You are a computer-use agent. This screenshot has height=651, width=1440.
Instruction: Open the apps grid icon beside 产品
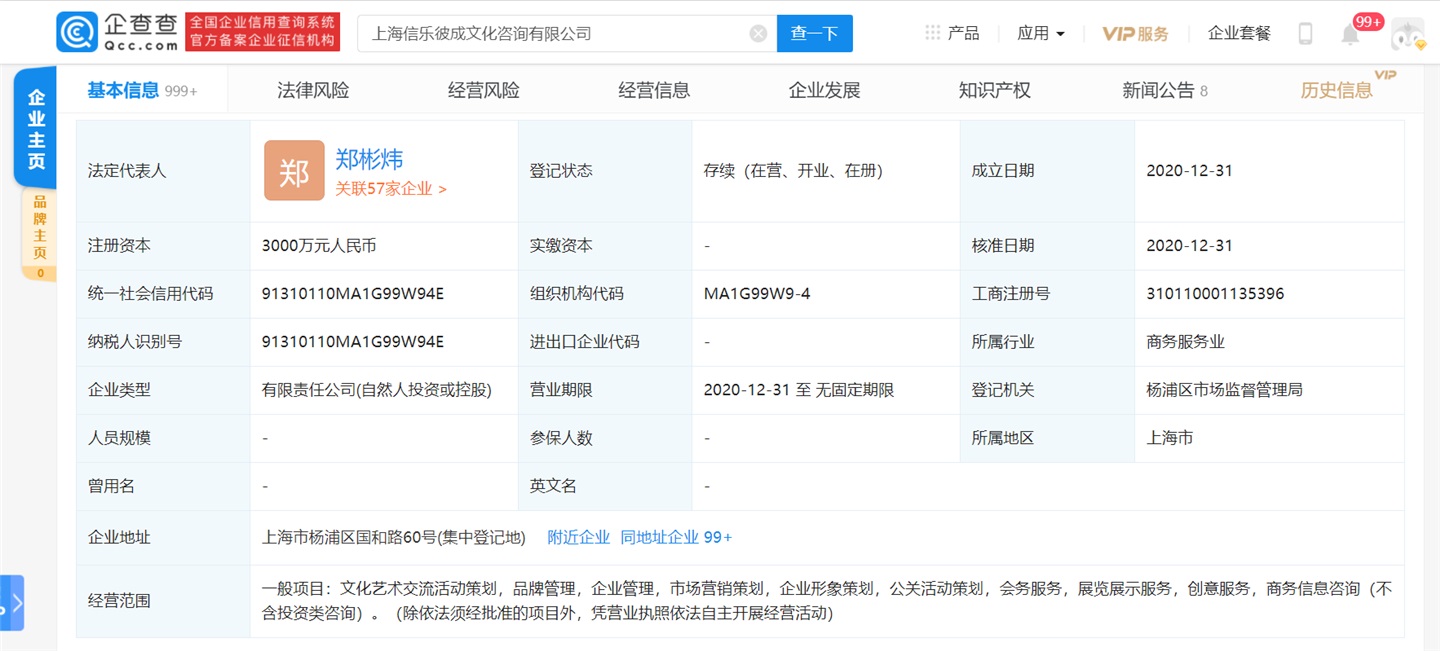click(932, 31)
